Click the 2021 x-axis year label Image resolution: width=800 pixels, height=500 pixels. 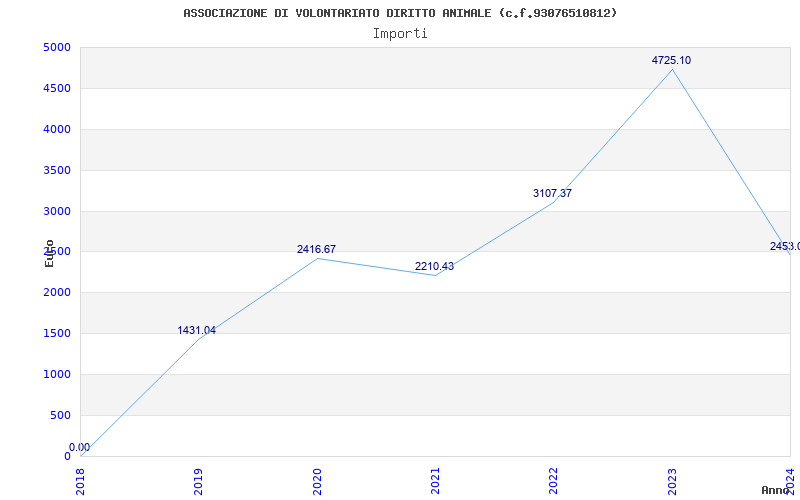(435, 481)
